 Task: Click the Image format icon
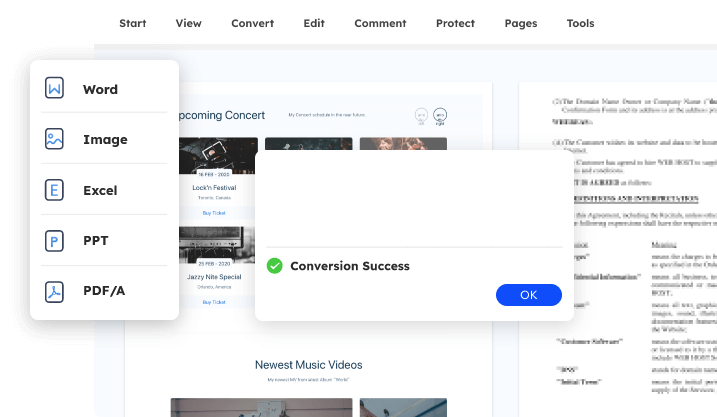click(x=54, y=140)
